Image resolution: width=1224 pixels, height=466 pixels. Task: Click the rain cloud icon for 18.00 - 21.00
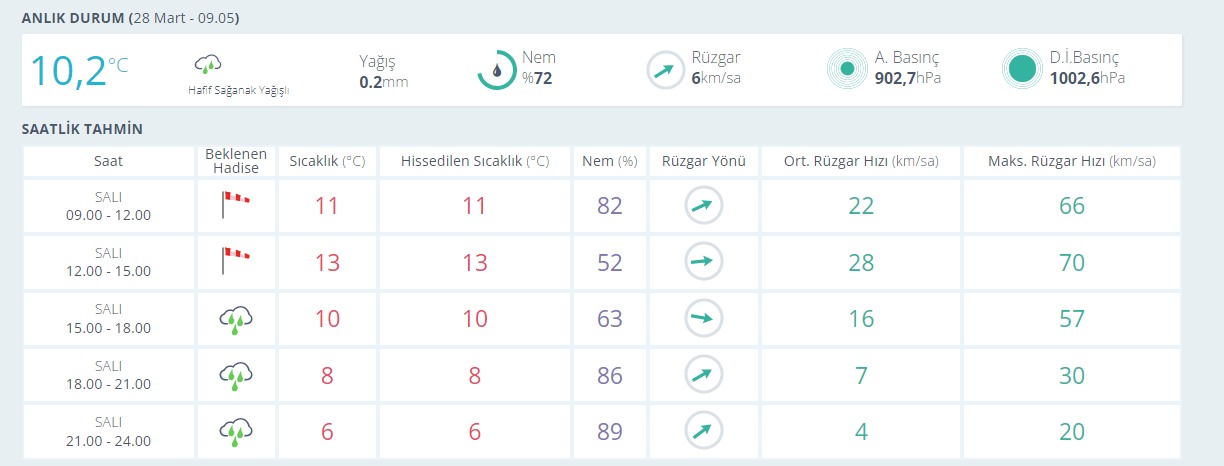tap(236, 376)
